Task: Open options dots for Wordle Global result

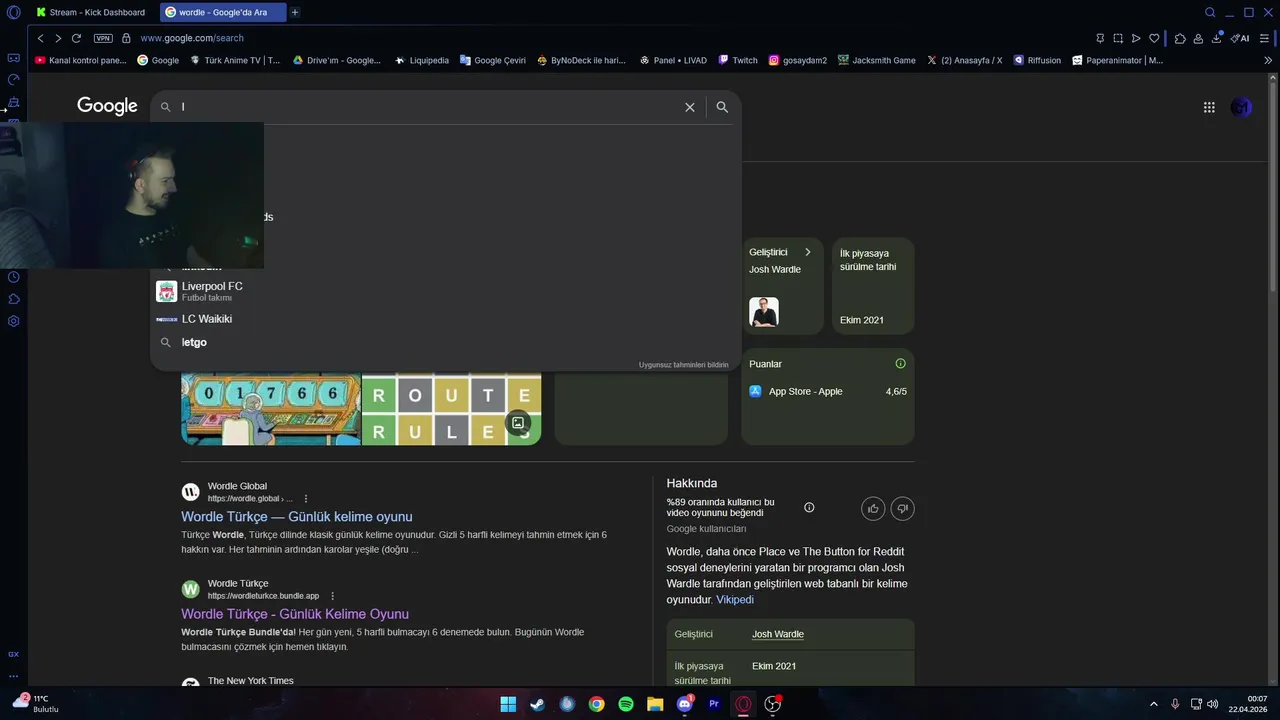Action: [306, 498]
